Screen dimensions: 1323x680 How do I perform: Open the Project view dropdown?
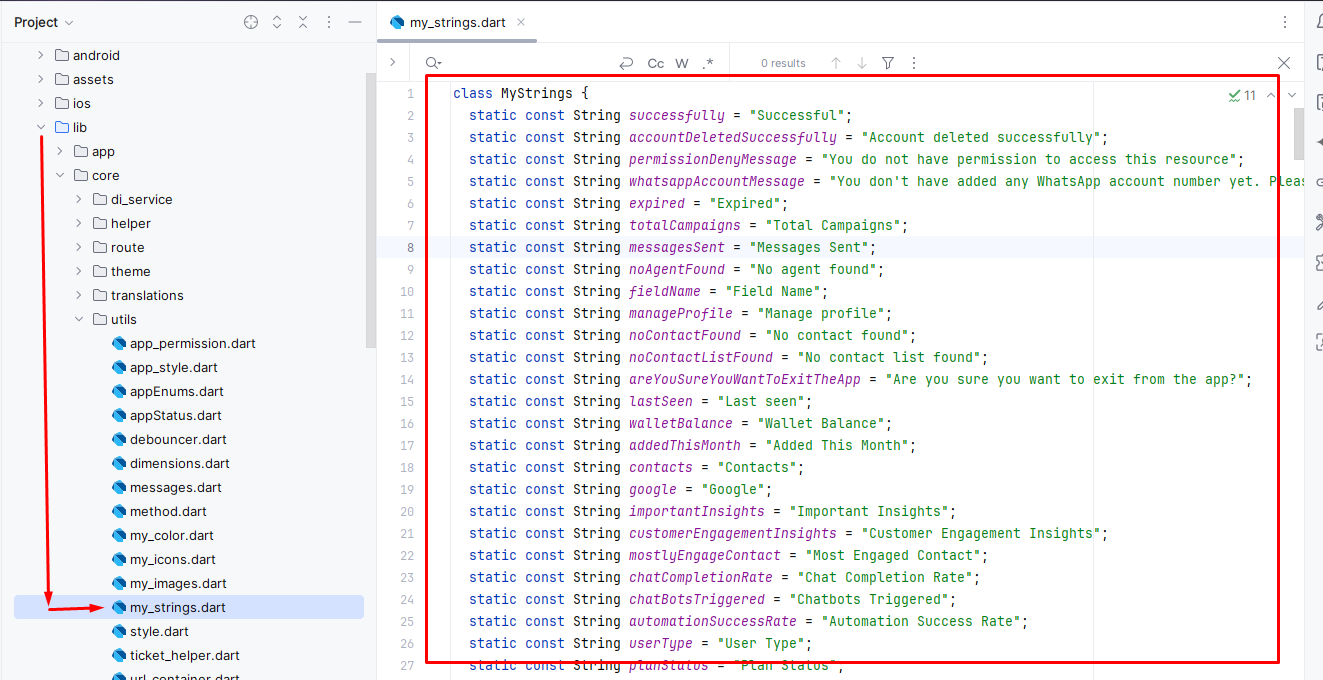pyautogui.click(x=44, y=22)
